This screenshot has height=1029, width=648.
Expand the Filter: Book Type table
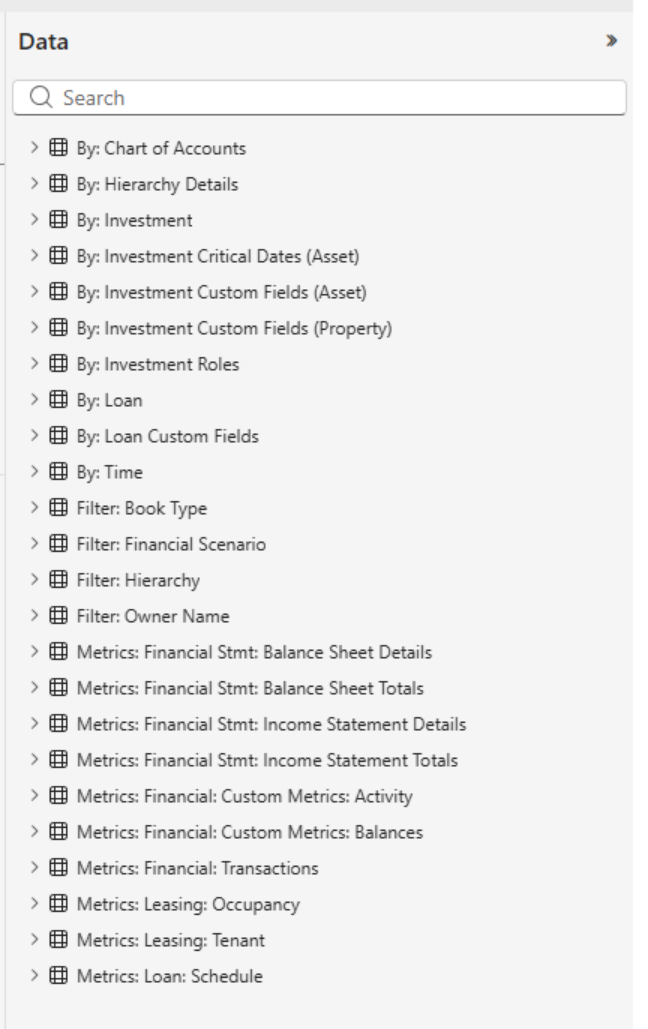point(35,508)
